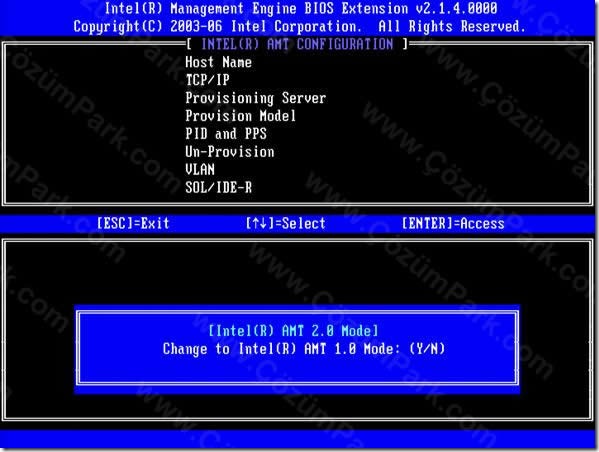The height and width of the screenshot is (452, 599).
Task: Open the SOL/IDE-R configuration item
Action: pyautogui.click(x=218, y=187)
